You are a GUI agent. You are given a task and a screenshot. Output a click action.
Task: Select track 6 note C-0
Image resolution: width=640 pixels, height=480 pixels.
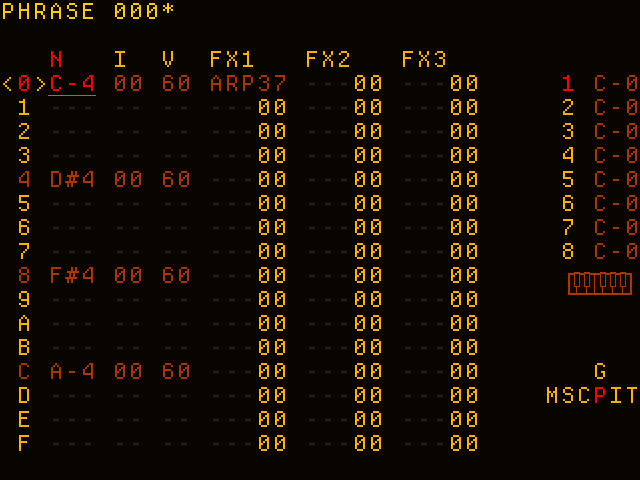[x=616, y=204]
